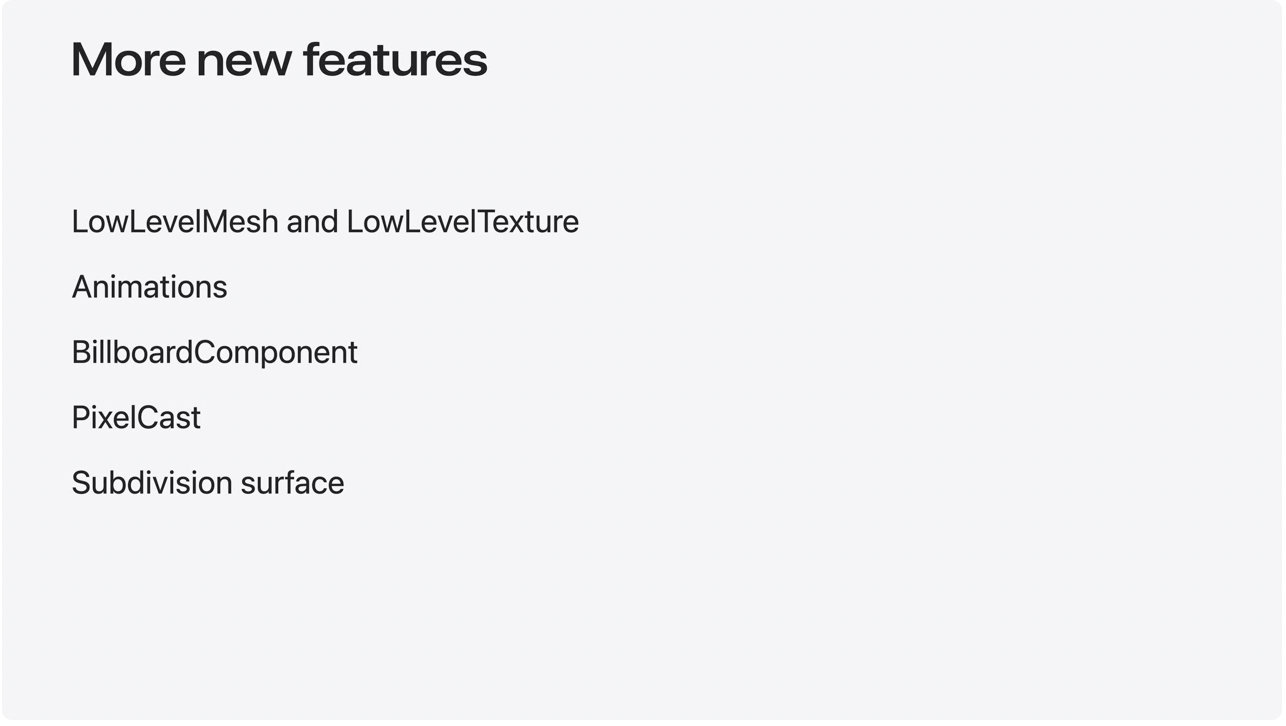Click the BillboardComponent list entry
The image size is (1286, 726).
click(214, 352)
